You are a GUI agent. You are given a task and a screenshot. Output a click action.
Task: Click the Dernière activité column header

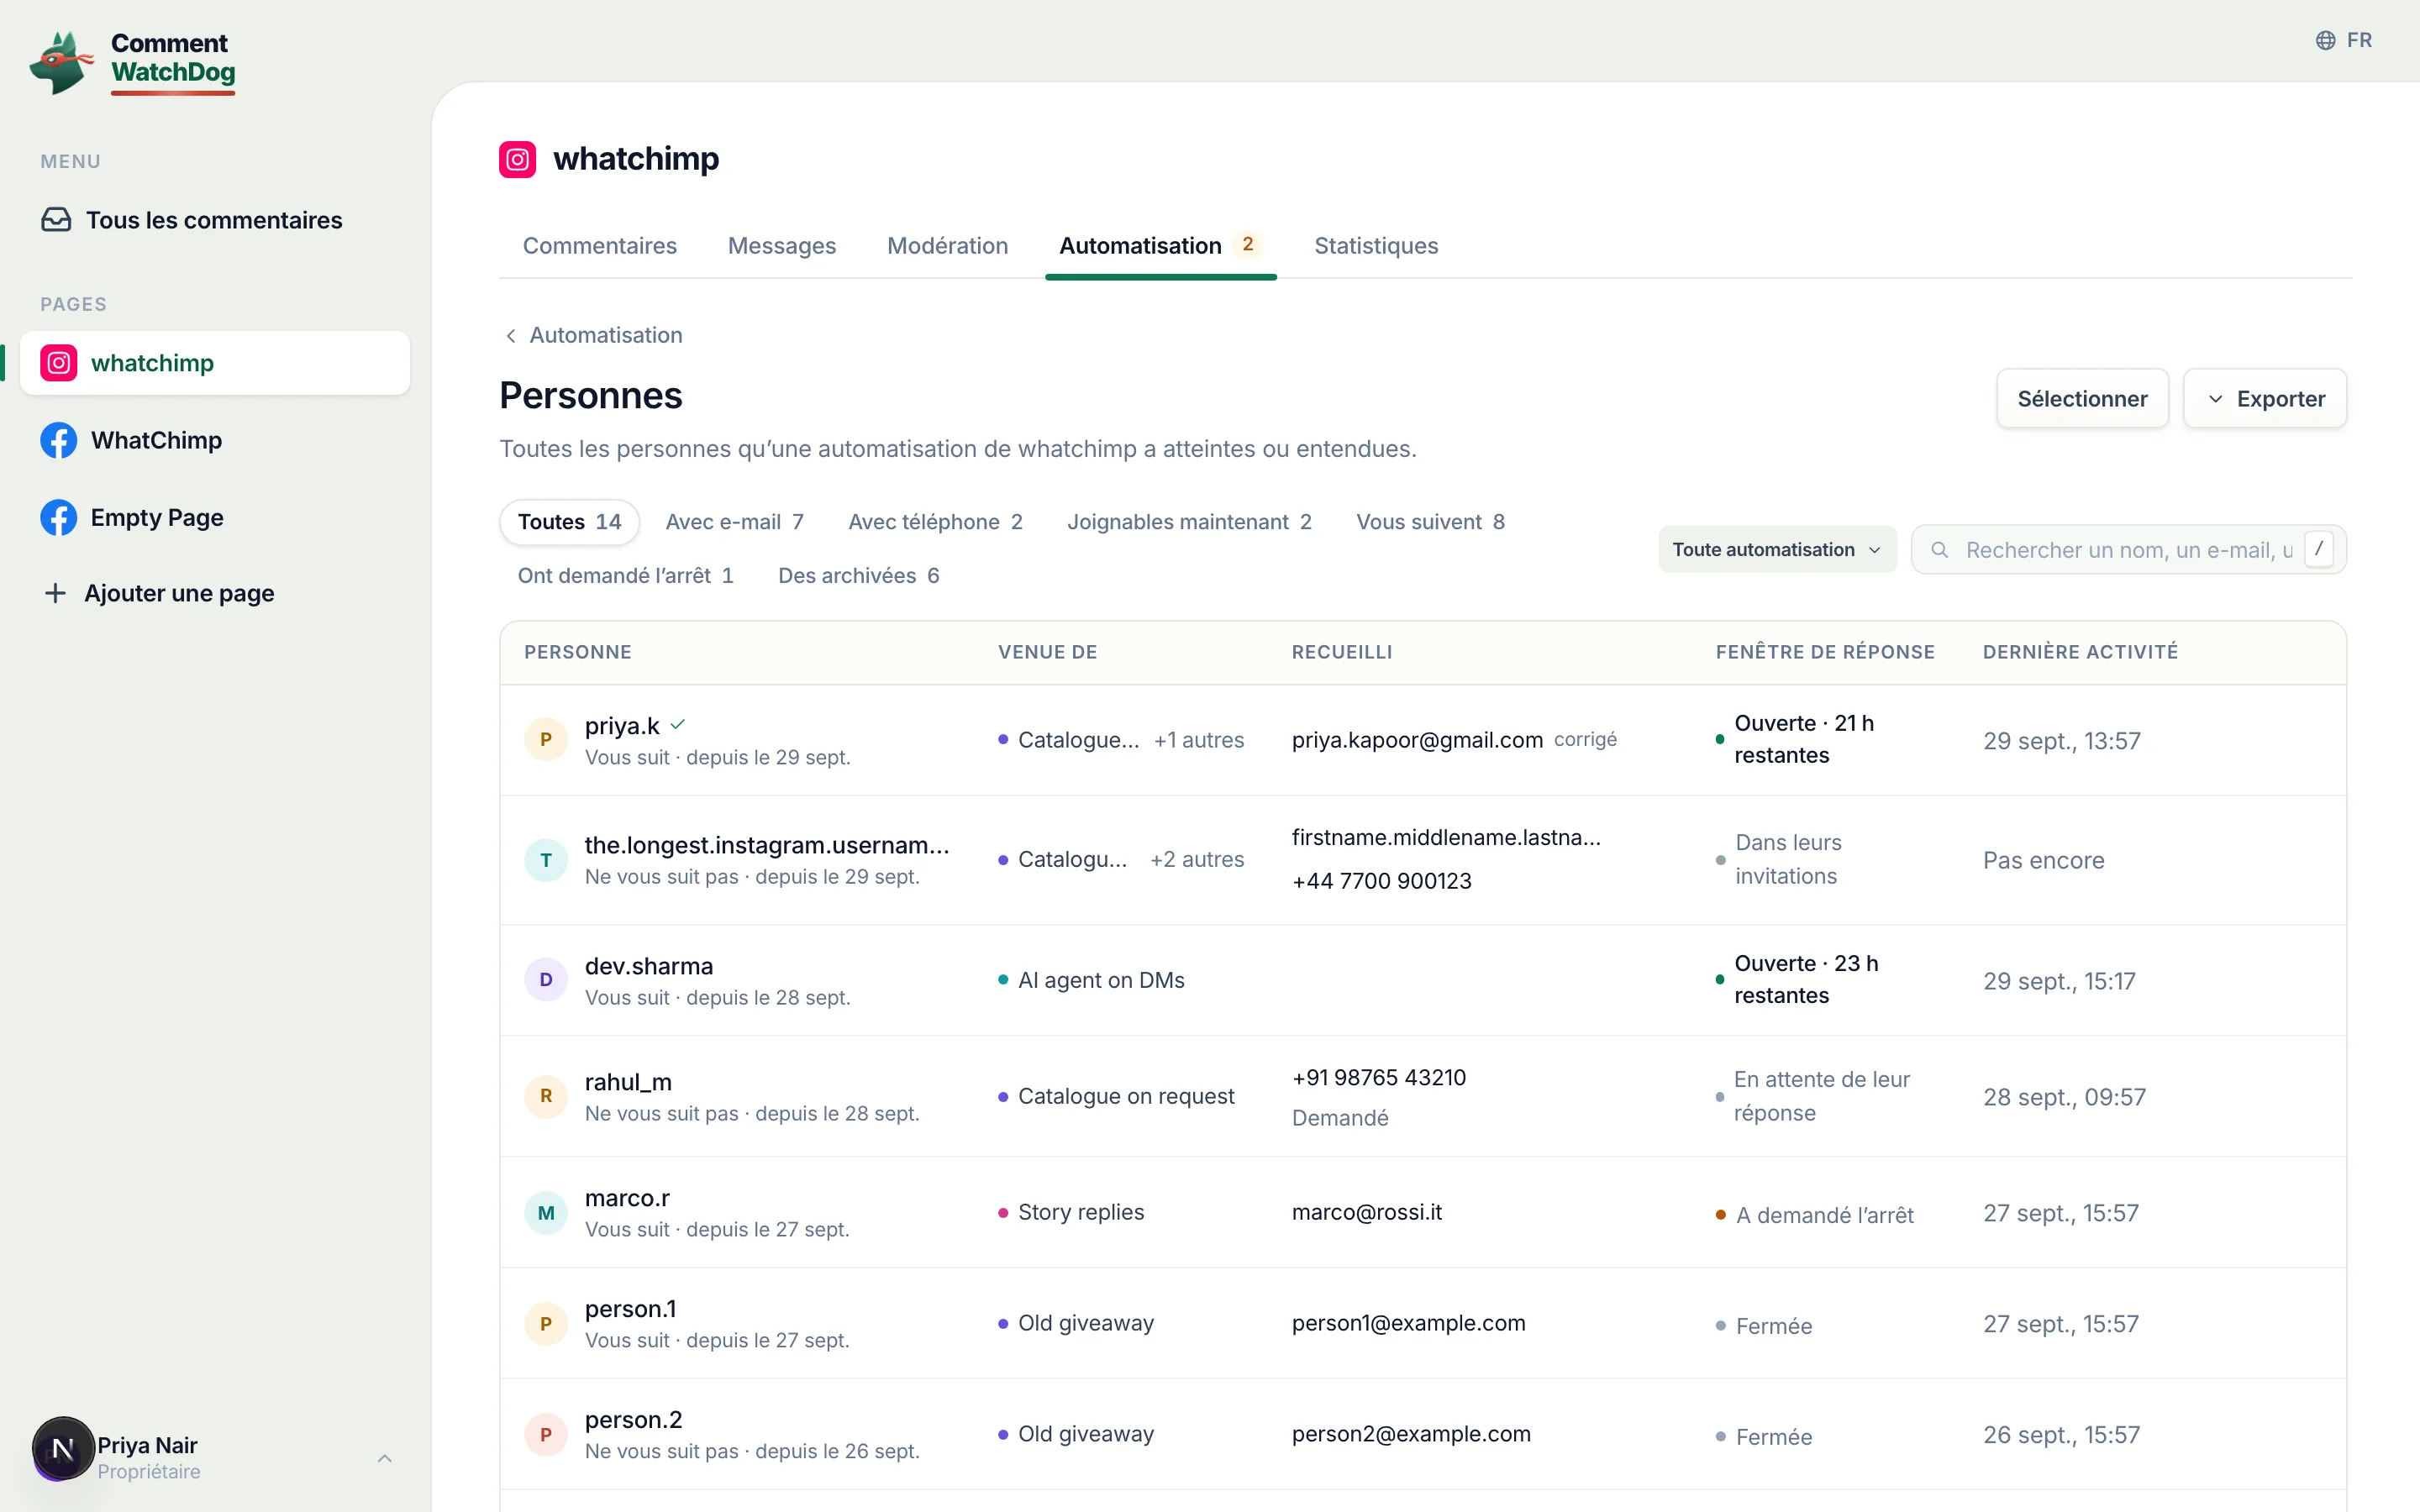coord(2080,652)
